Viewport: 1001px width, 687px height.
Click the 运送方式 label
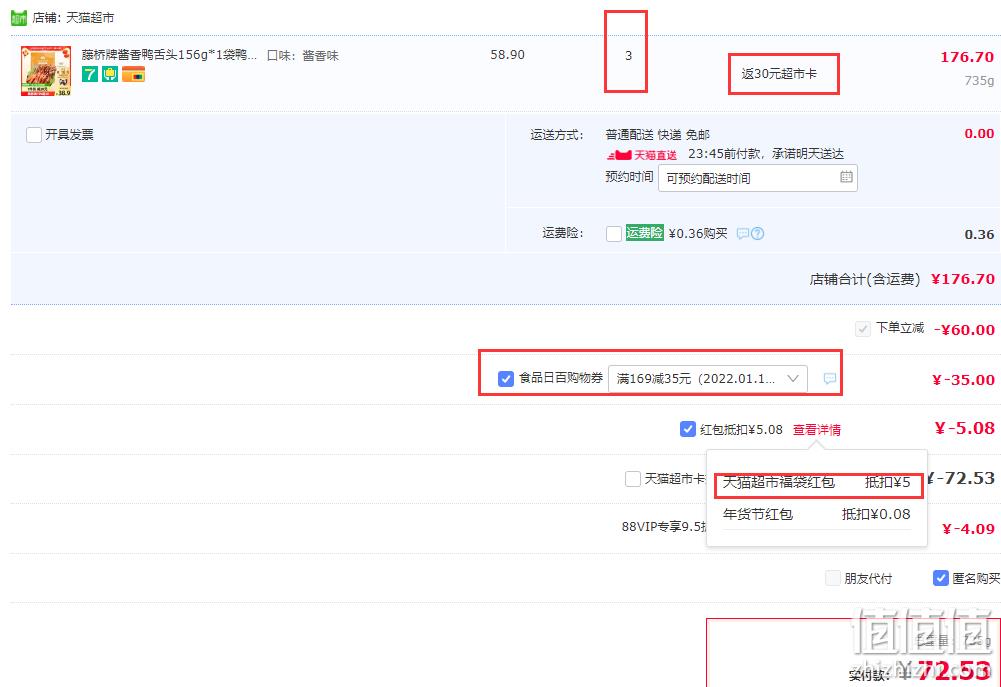pyautogui.click(x=557, y=135)
